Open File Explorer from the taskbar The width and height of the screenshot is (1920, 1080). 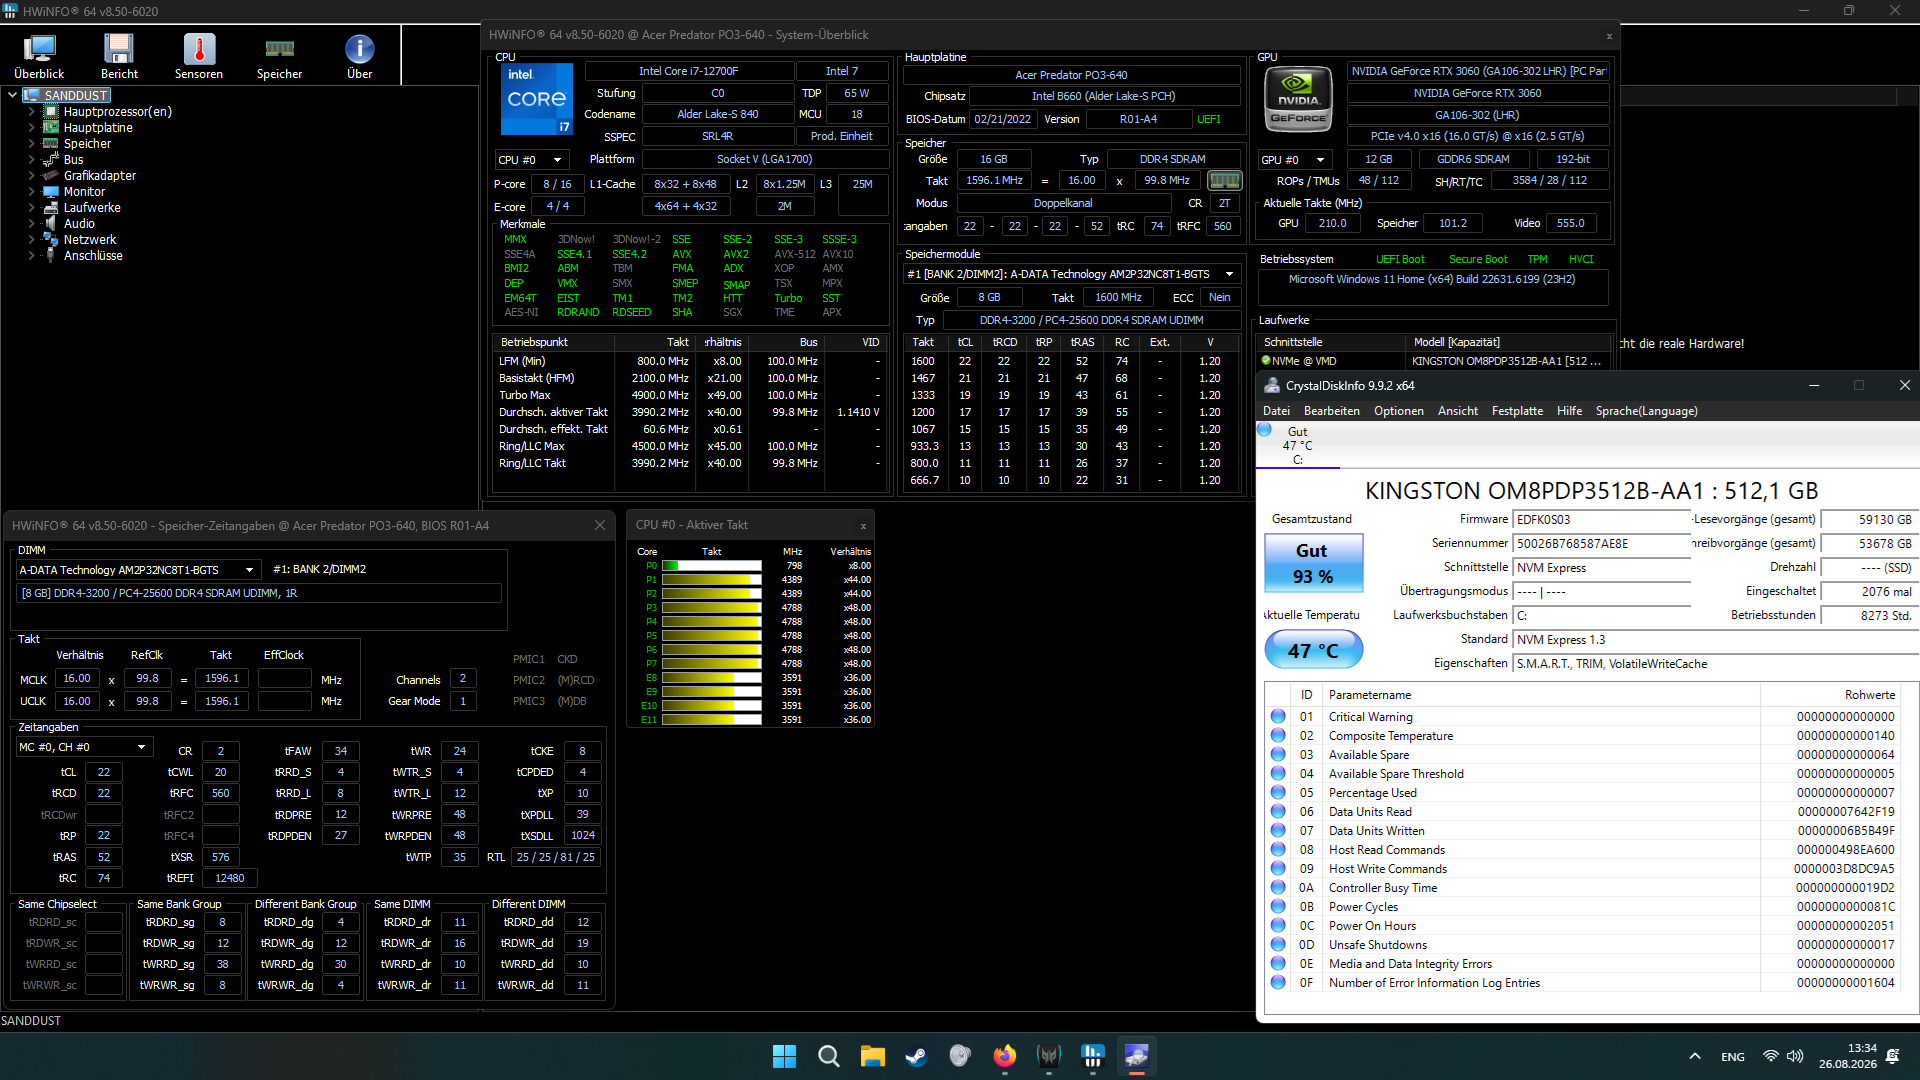click(872, 1056)
